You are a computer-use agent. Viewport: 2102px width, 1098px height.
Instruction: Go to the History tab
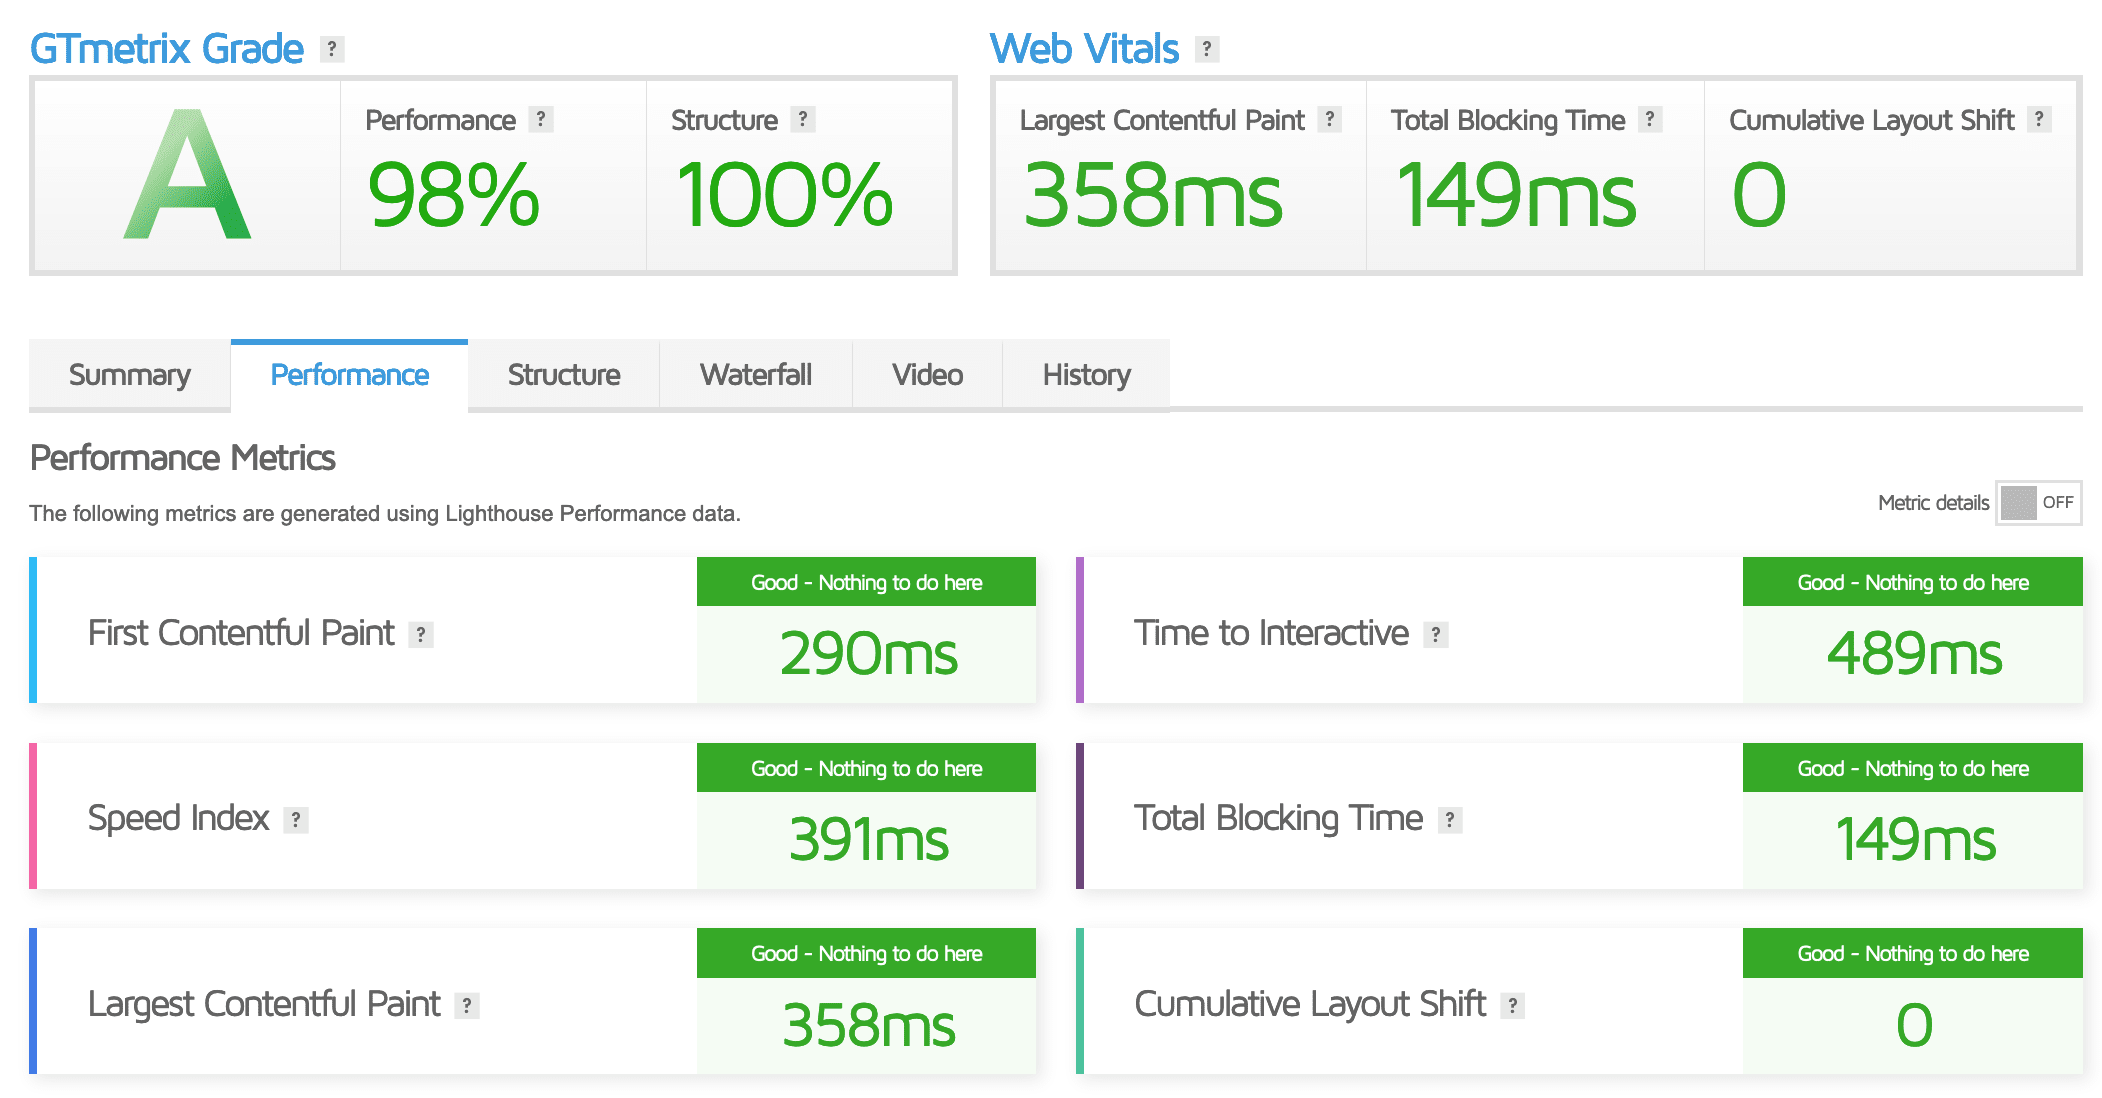coord(1086,375)
